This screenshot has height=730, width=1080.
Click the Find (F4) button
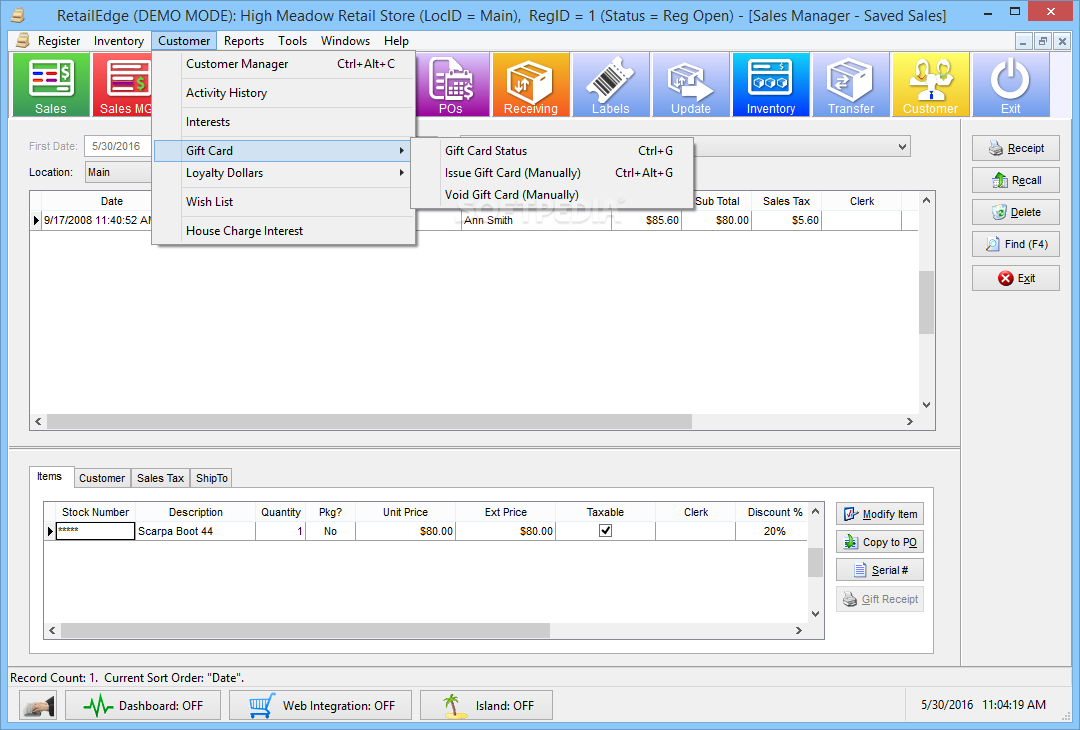click(1015, 244)
